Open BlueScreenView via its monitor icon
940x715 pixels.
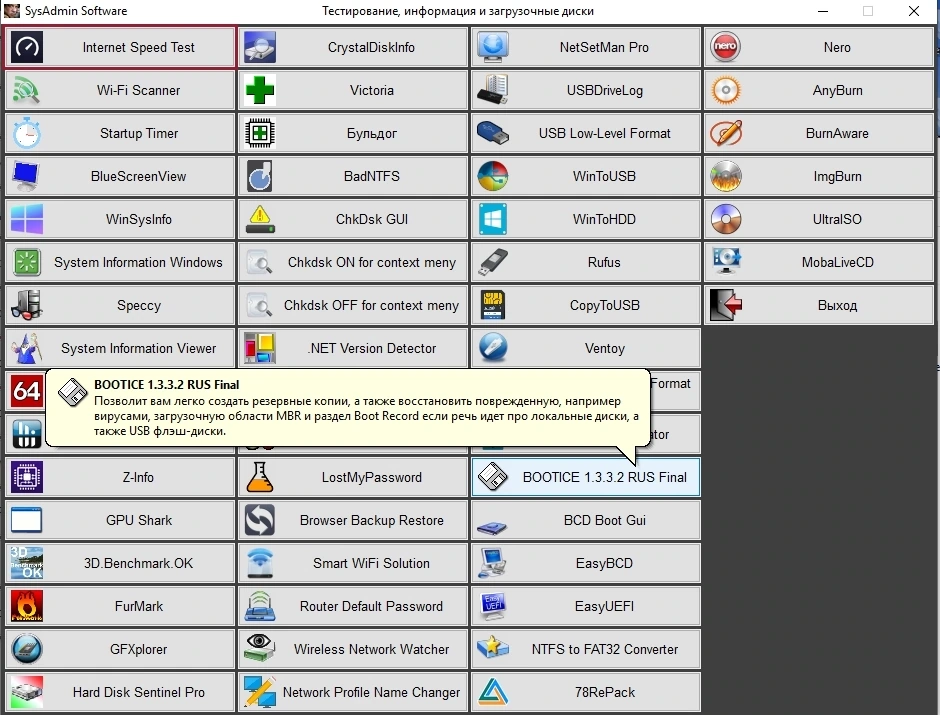(27, 176)
